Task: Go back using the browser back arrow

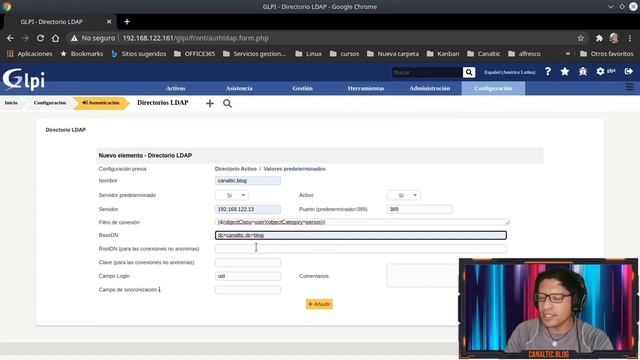Action: click(10, 38)
